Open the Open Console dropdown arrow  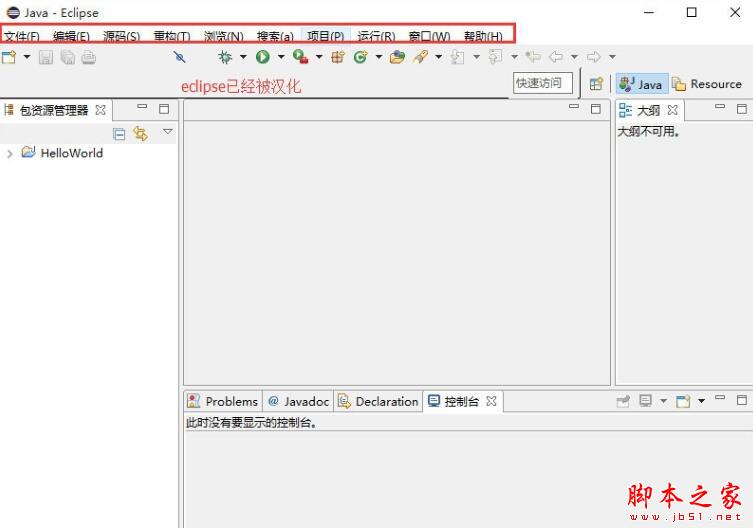point(701,401)
